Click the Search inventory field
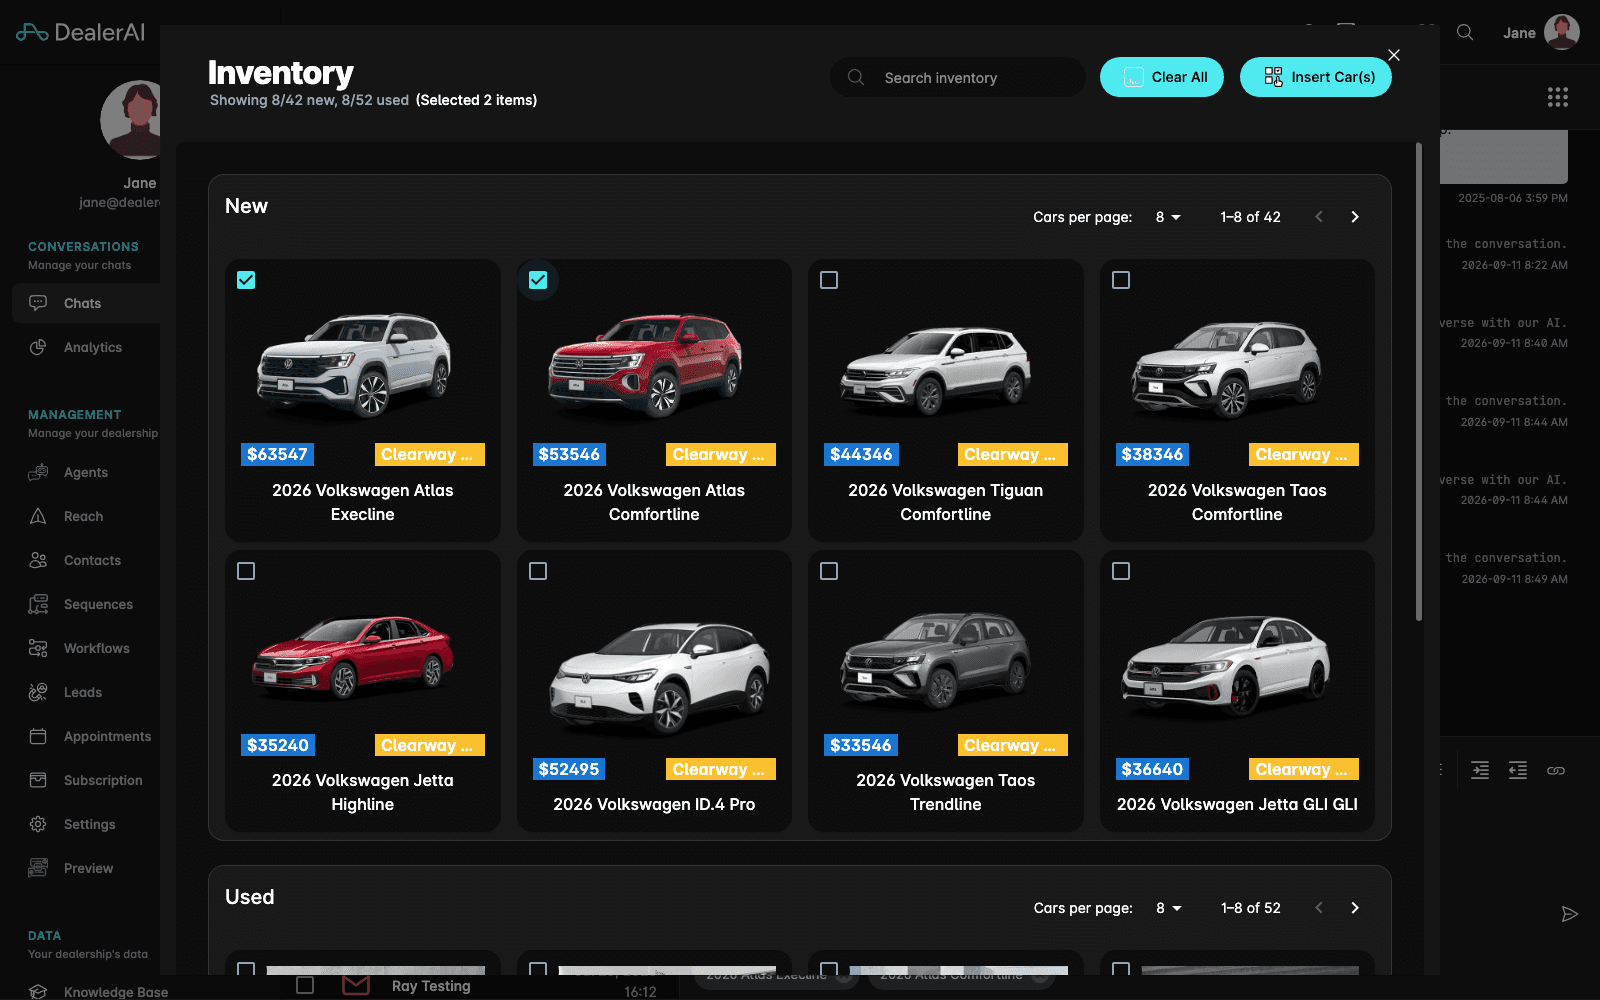Screen dimensions: 1600x1000 point(958,77)
